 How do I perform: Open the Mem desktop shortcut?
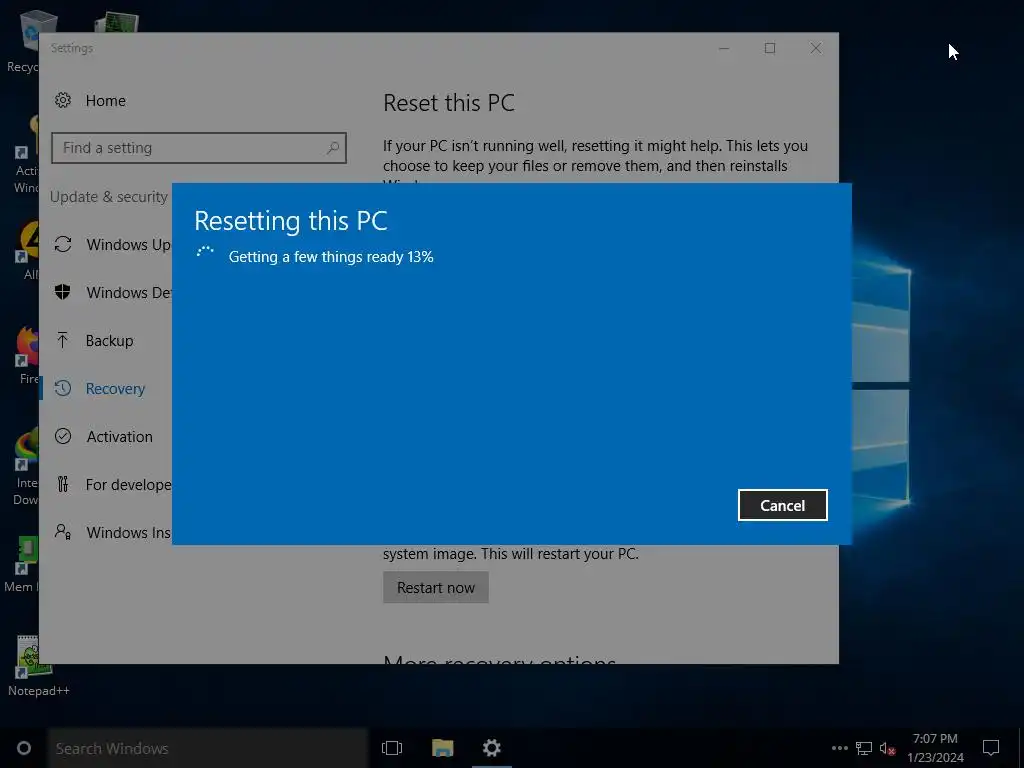tap(22, 565)
